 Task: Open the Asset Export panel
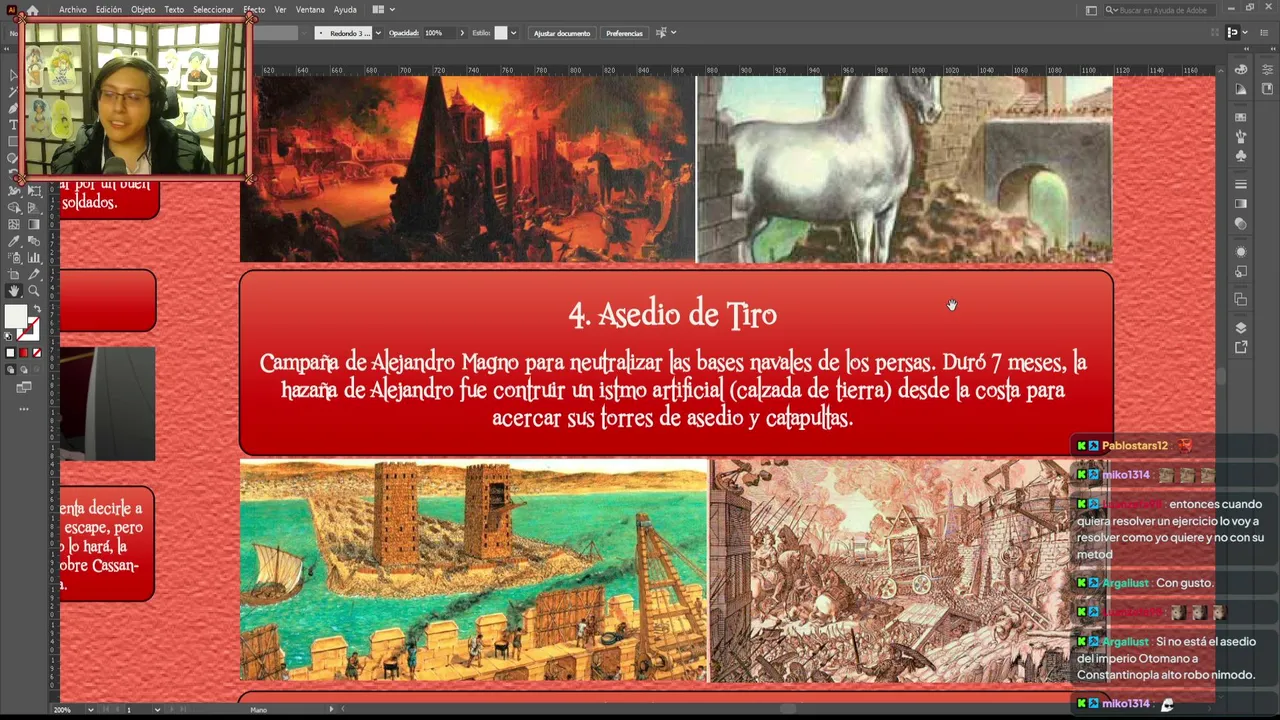pyautogui.click(x=1241, y=347)
